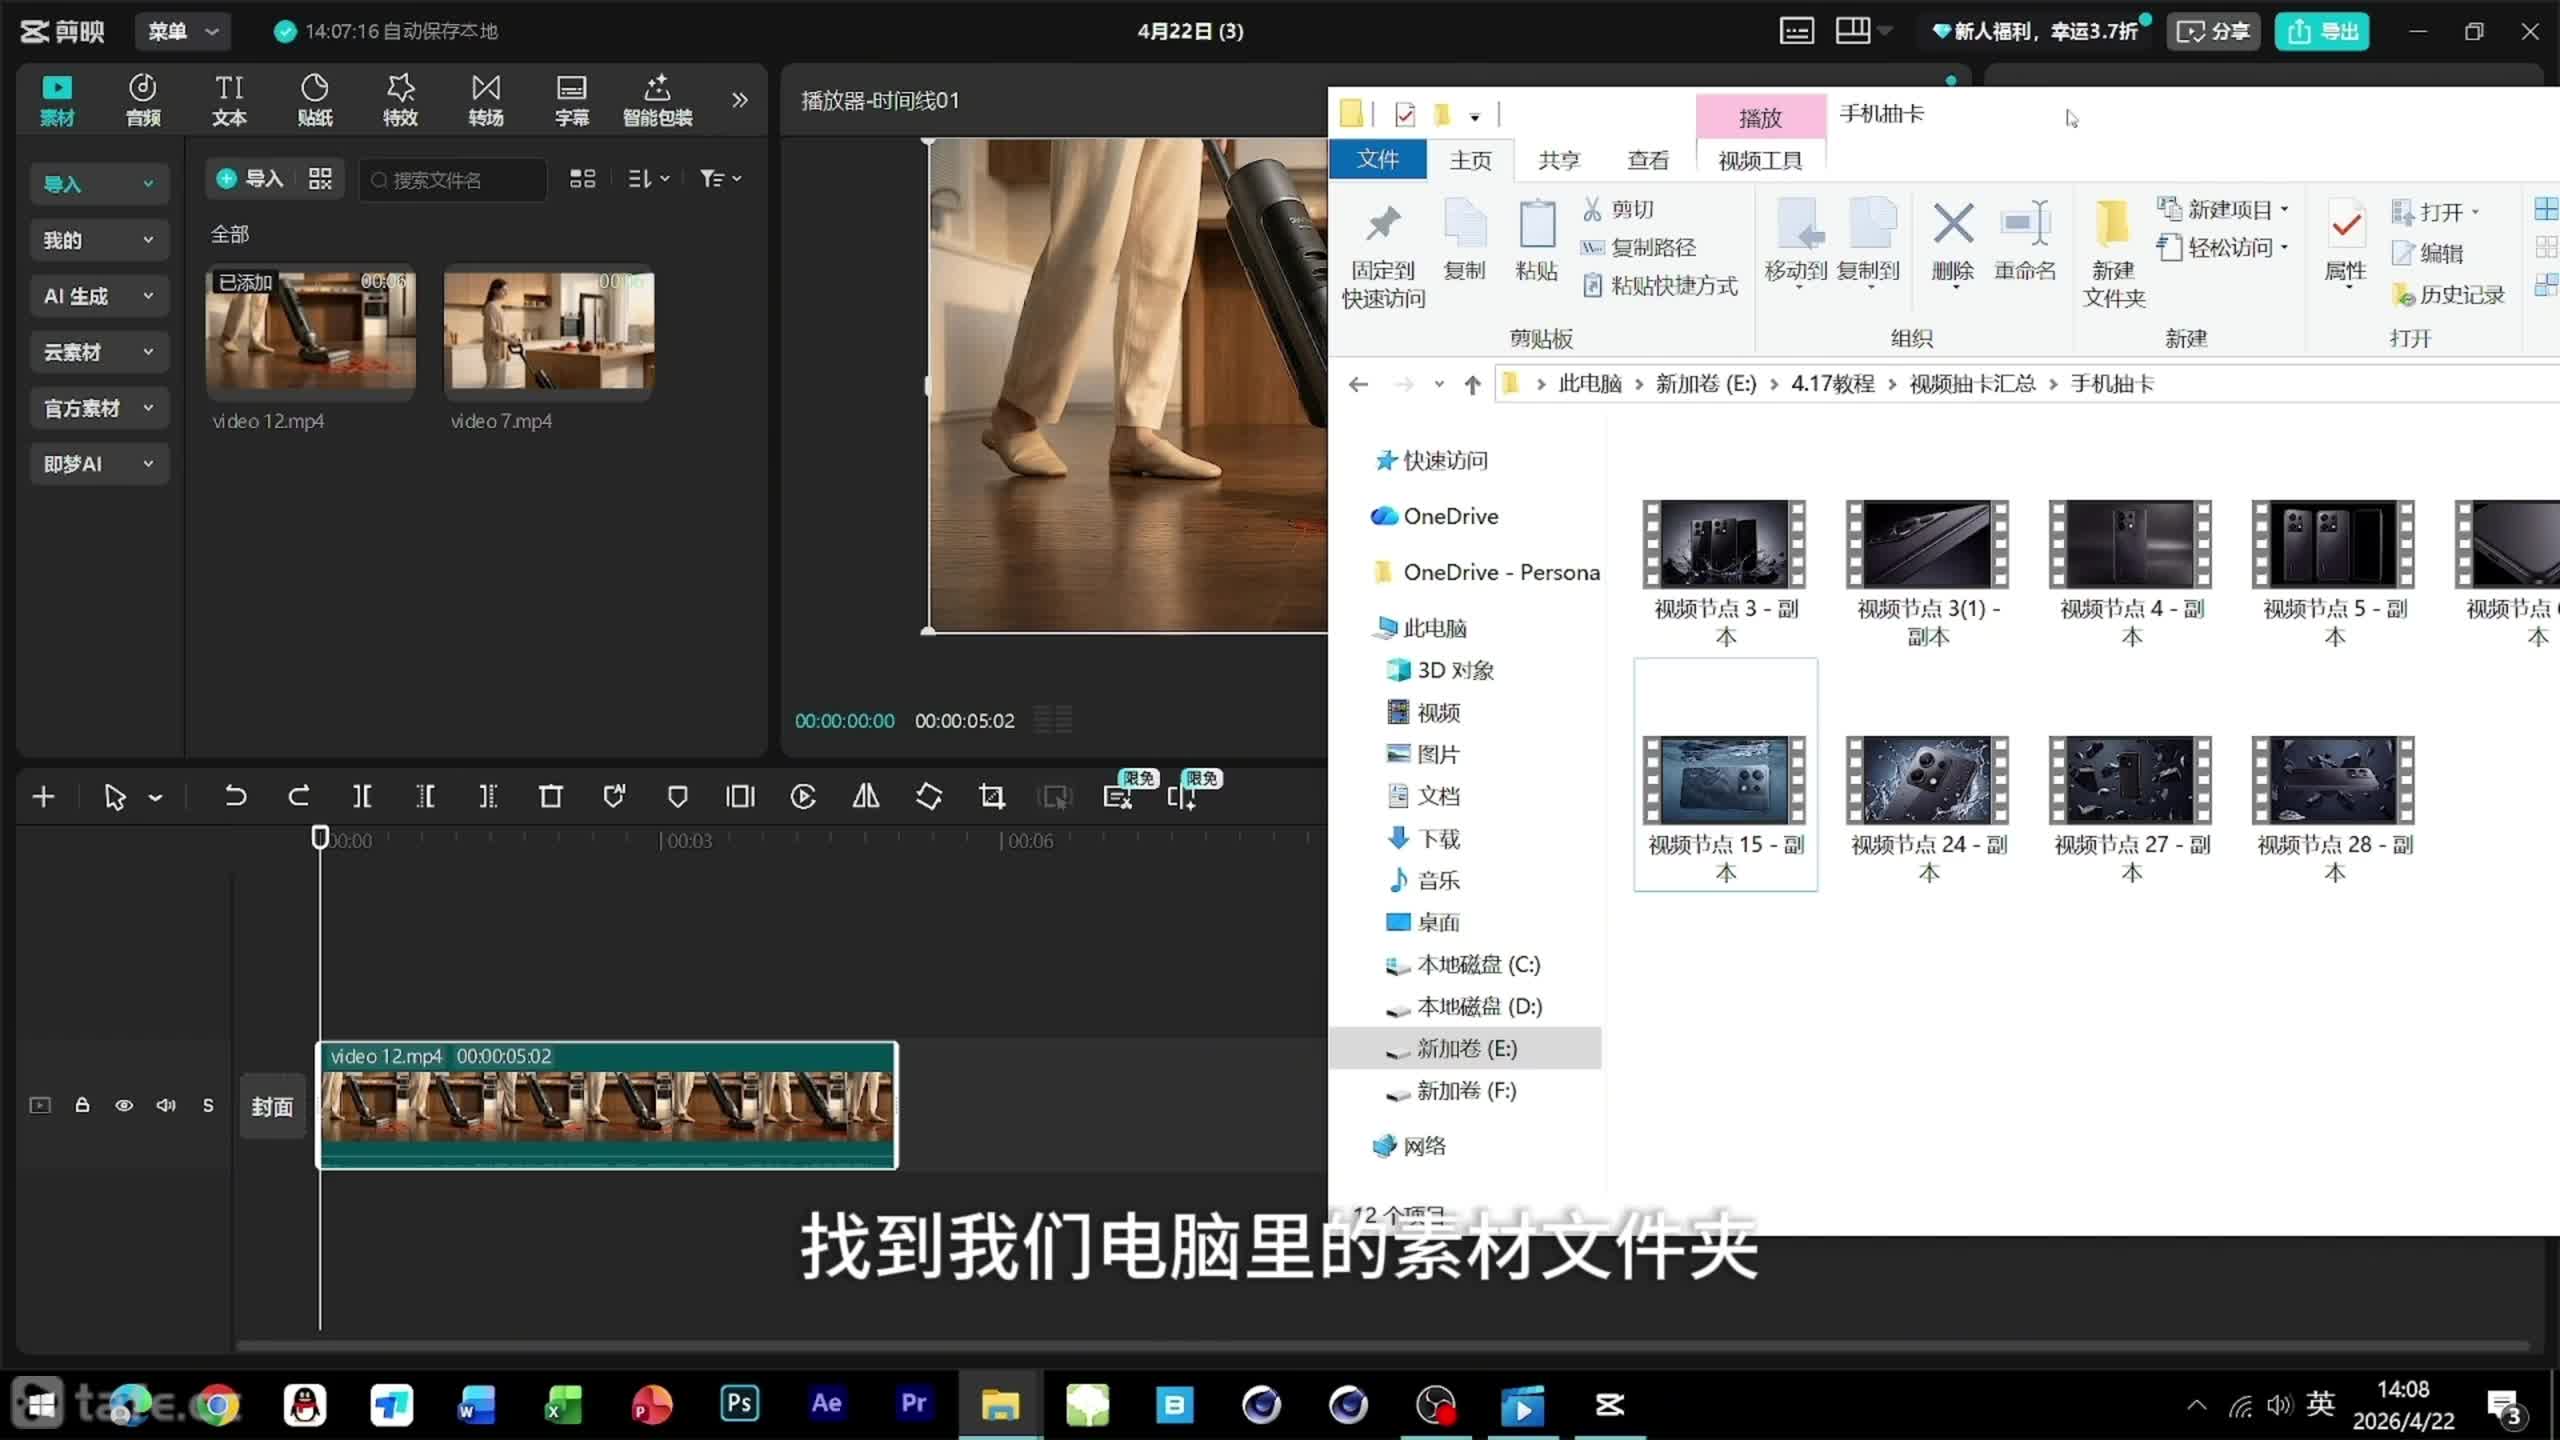Expand the AI 生成 sidebar section
The image size is (2560, 1440).
pyautogui.click(x=98, y=296)
